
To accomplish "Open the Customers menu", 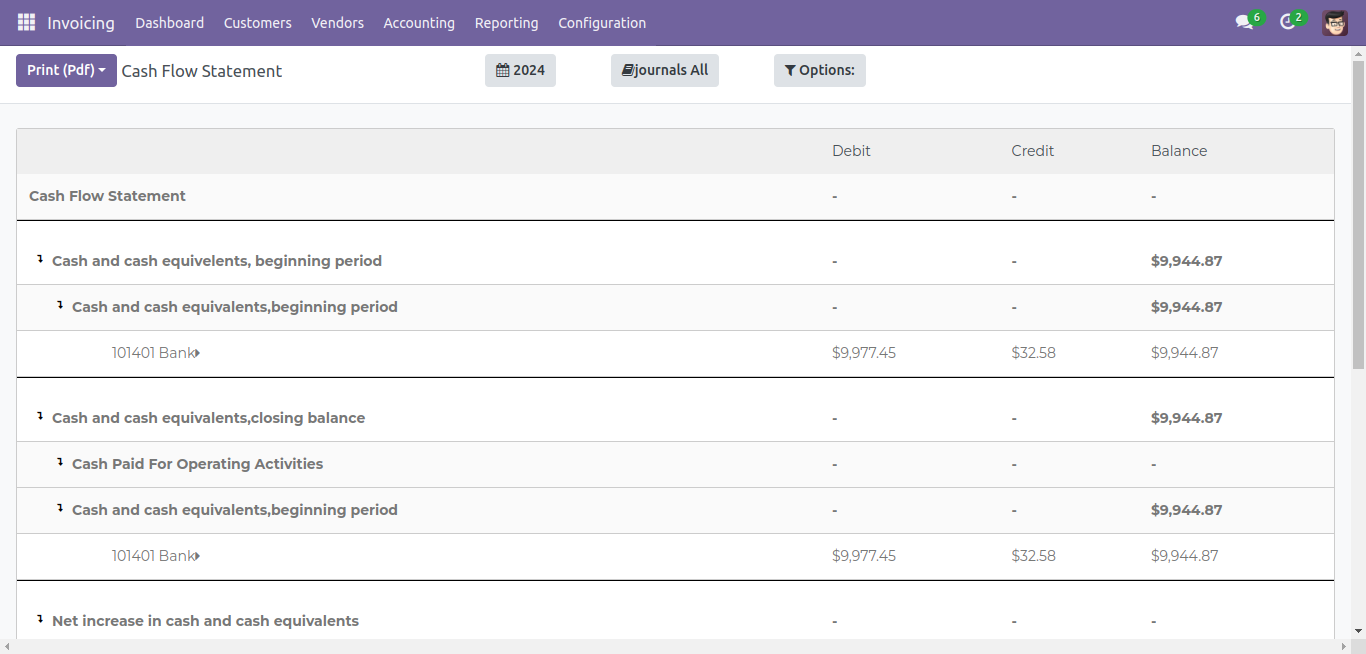I will pos(257,22).
